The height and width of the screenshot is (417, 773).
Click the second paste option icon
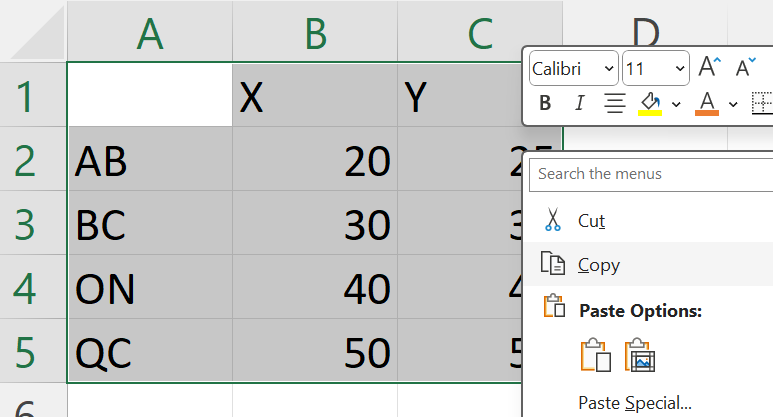[x=639, y=355]
